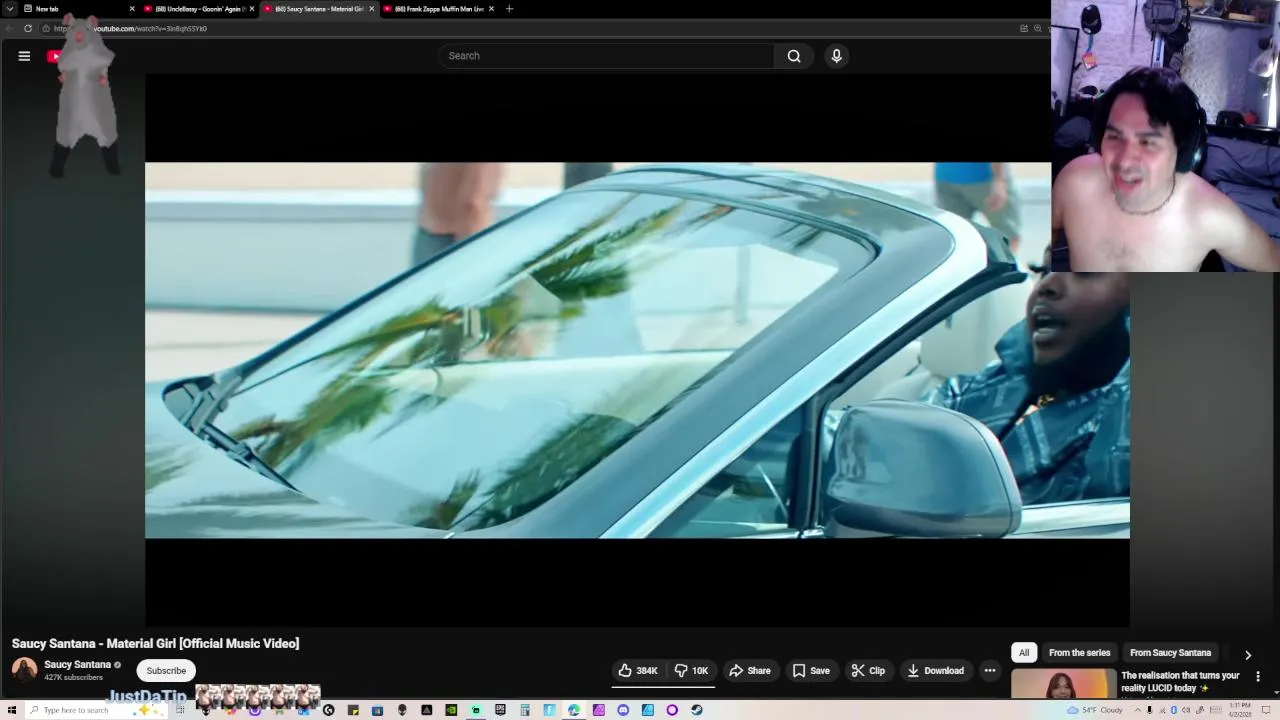Dislike the video with 10K thumbs-down
Image resolution: width=1280 pixels, height=720 pixels.
tap(692, 671)
